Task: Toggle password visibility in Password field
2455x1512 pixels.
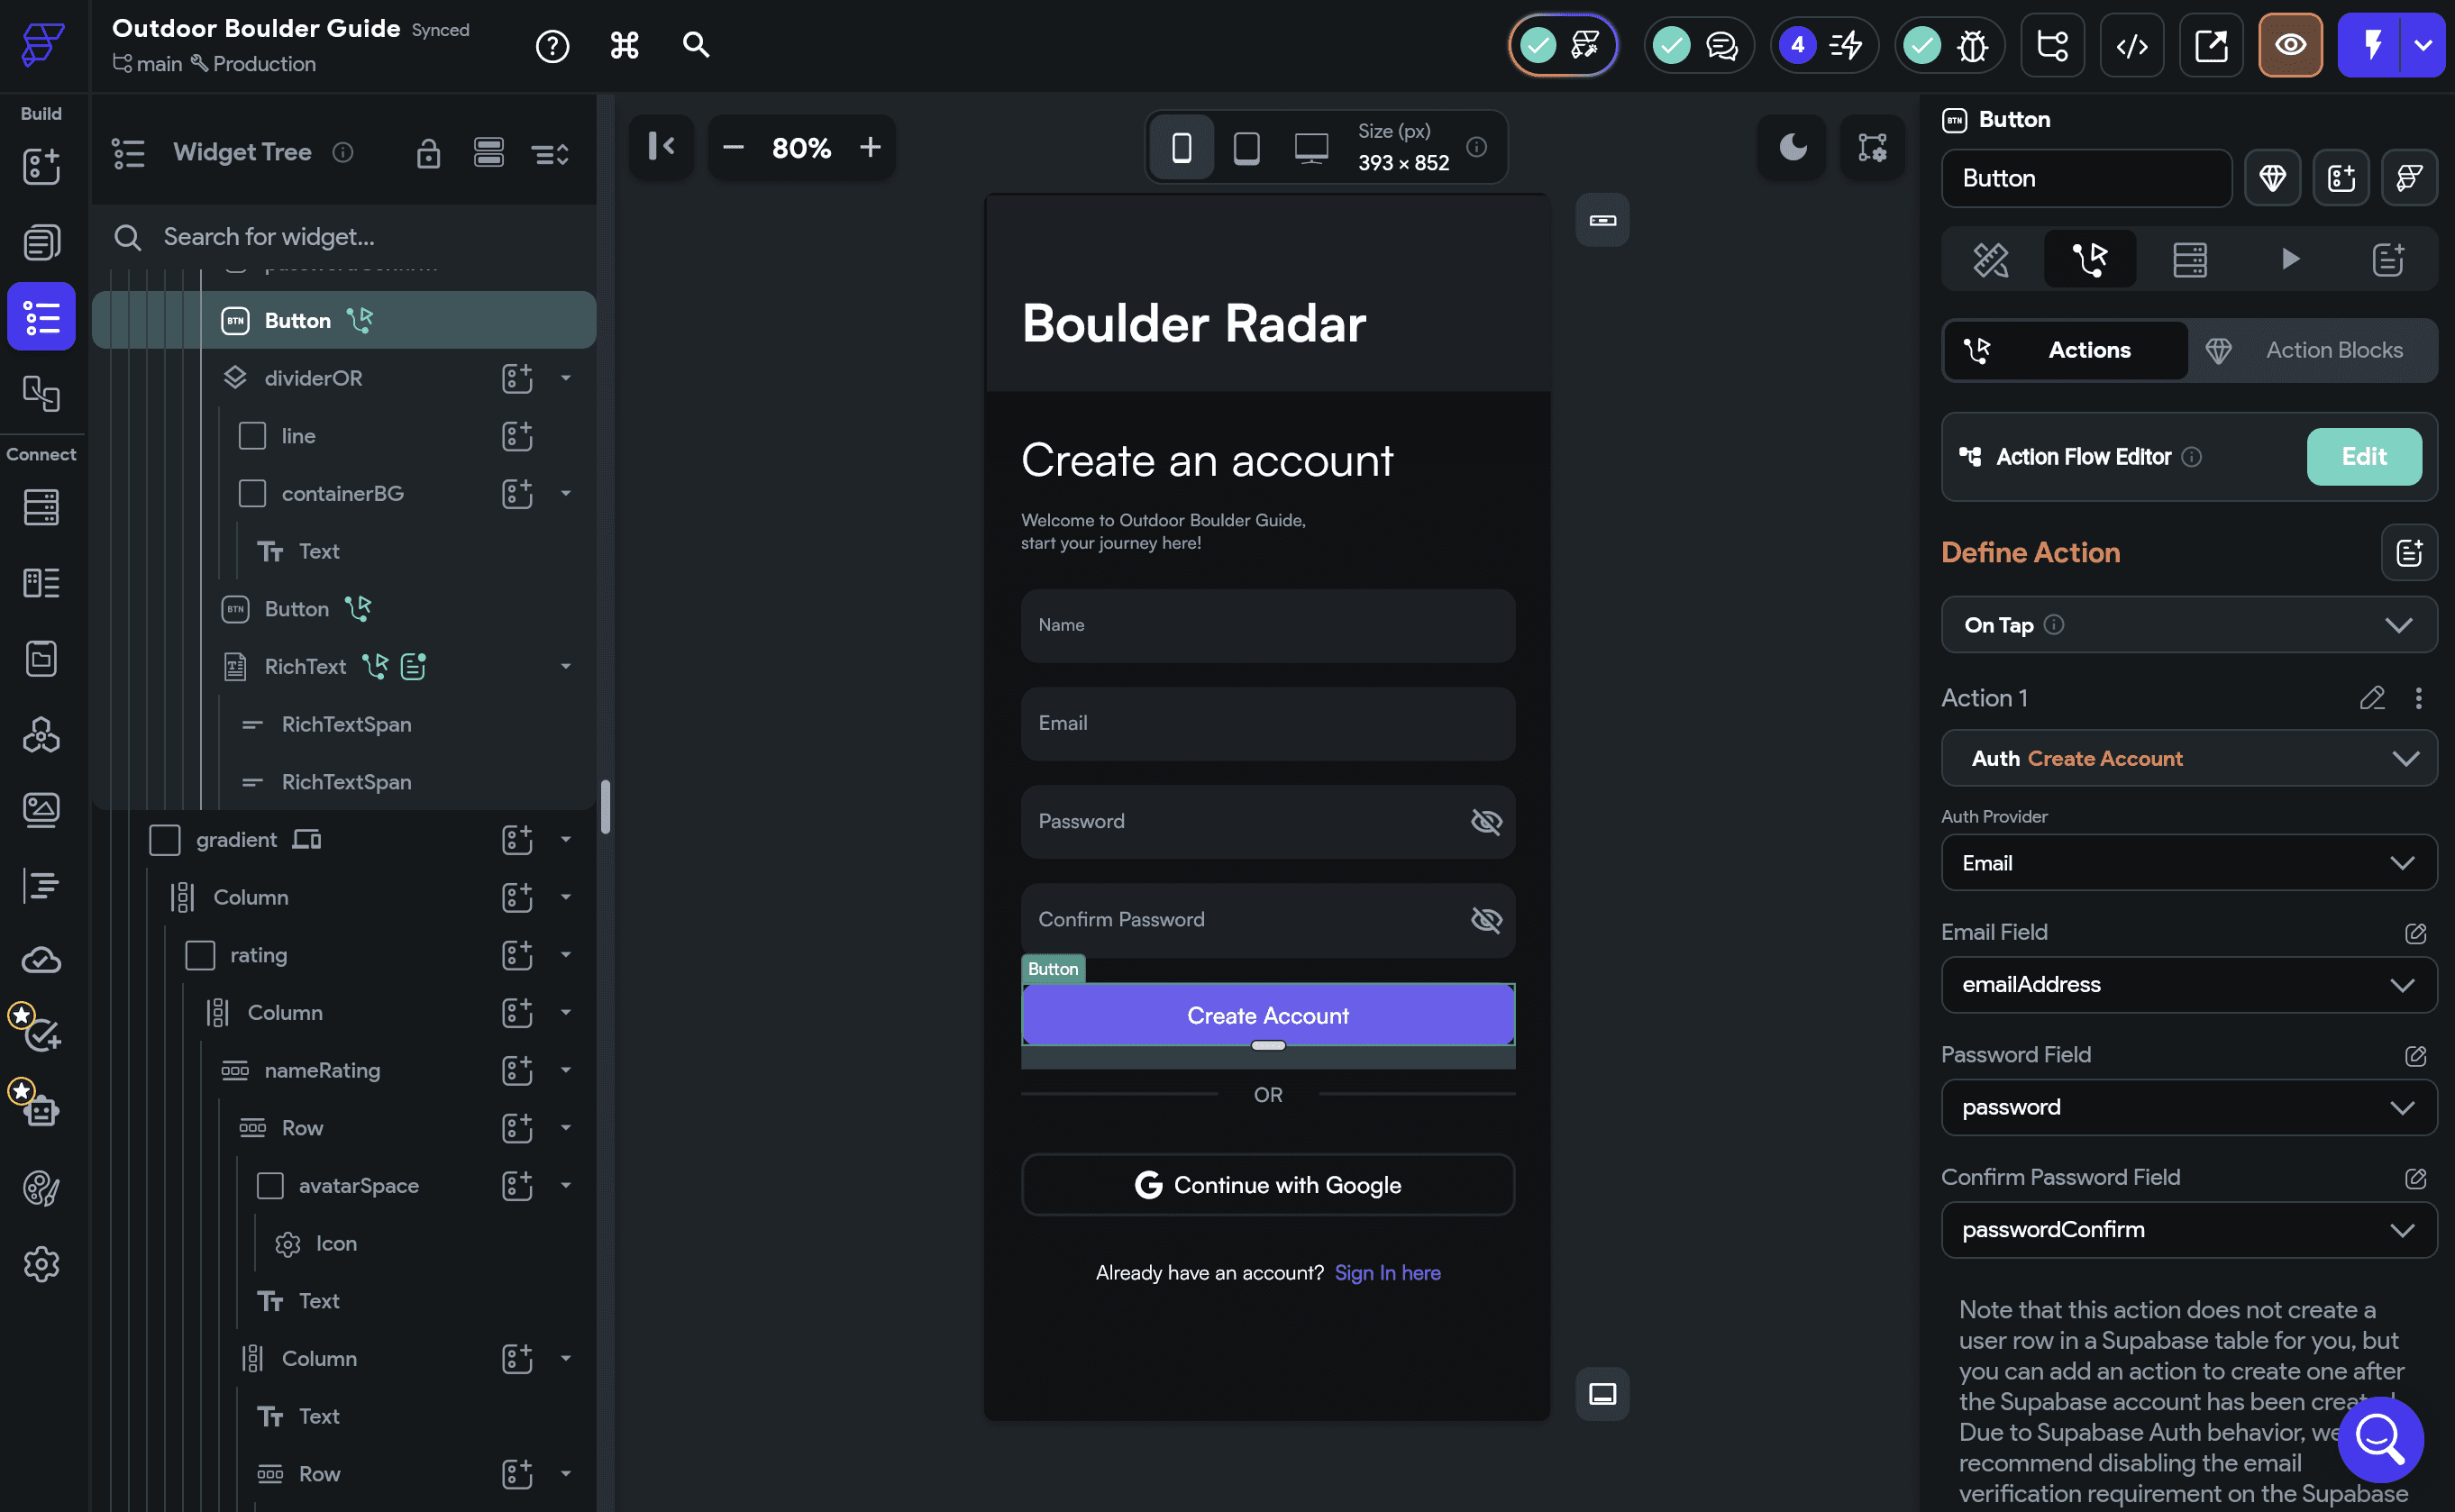Action: (x=1486, y=821)
